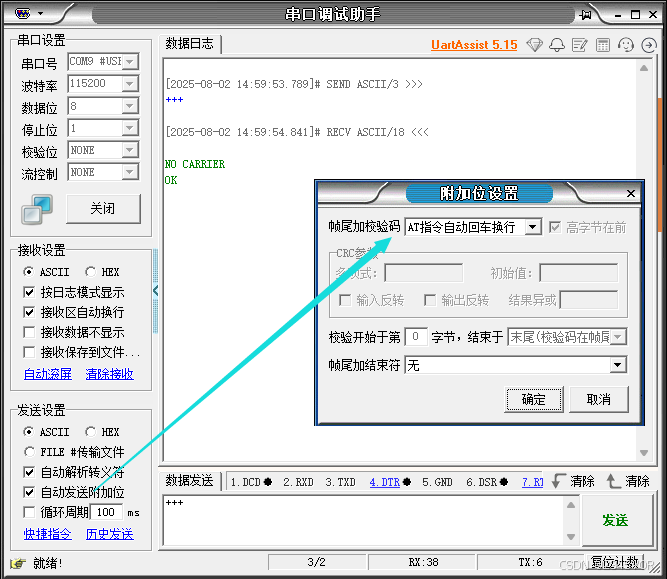This screenshot has width=667, height=579.
Task: Open the 帧尾加结束符 dropdown
Action: (618, 365)
